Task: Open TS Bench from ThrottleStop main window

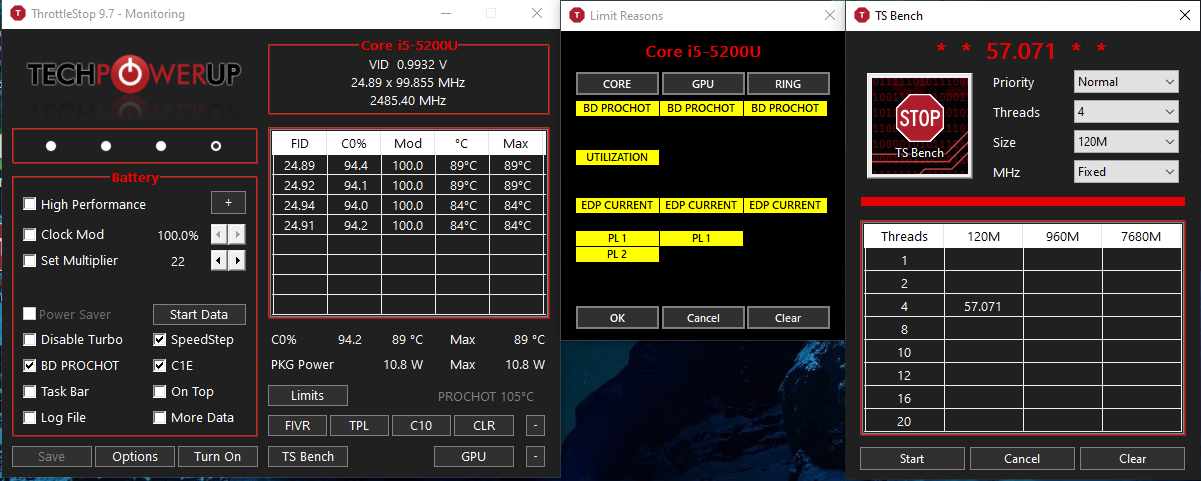Action: click(308, 456)
